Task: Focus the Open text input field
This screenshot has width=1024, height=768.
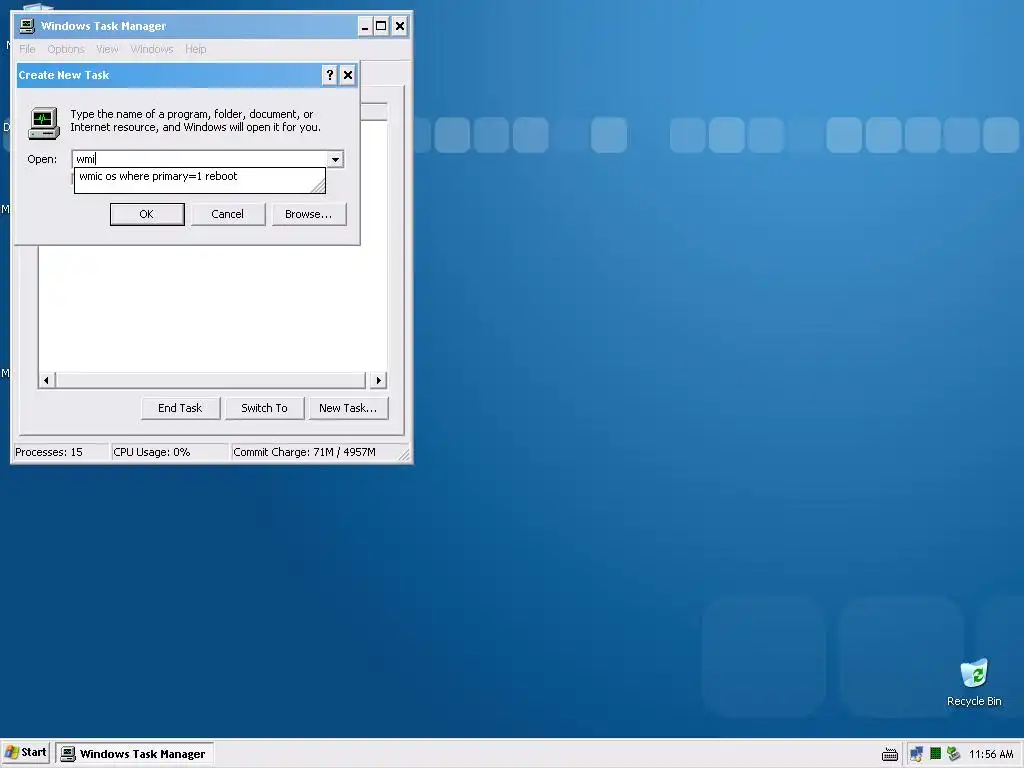Action: click(199, 159)
